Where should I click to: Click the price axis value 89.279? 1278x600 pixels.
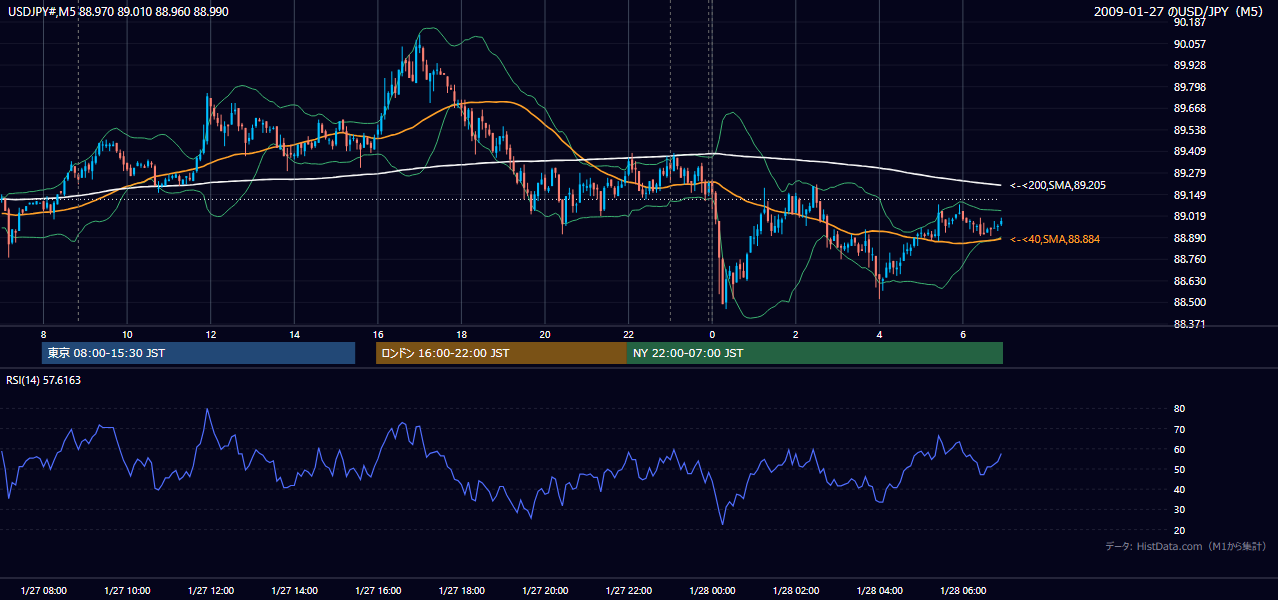1190,173
